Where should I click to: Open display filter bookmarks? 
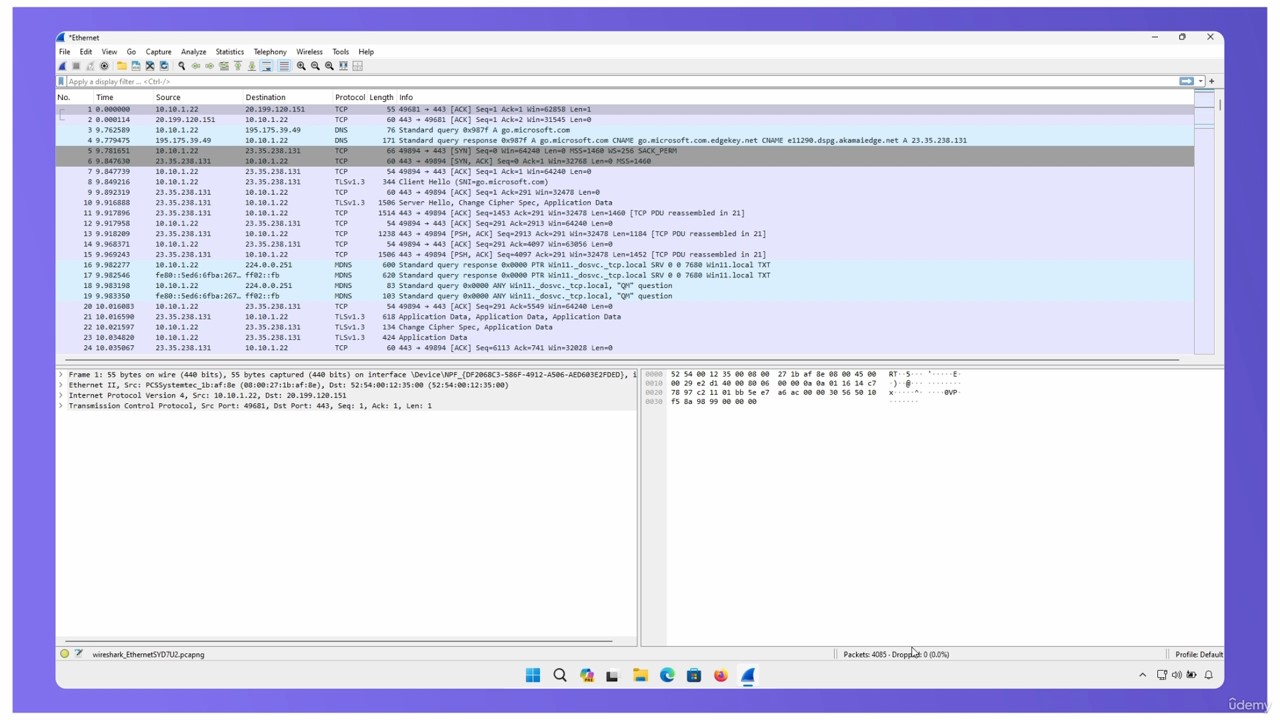[61, 81]
